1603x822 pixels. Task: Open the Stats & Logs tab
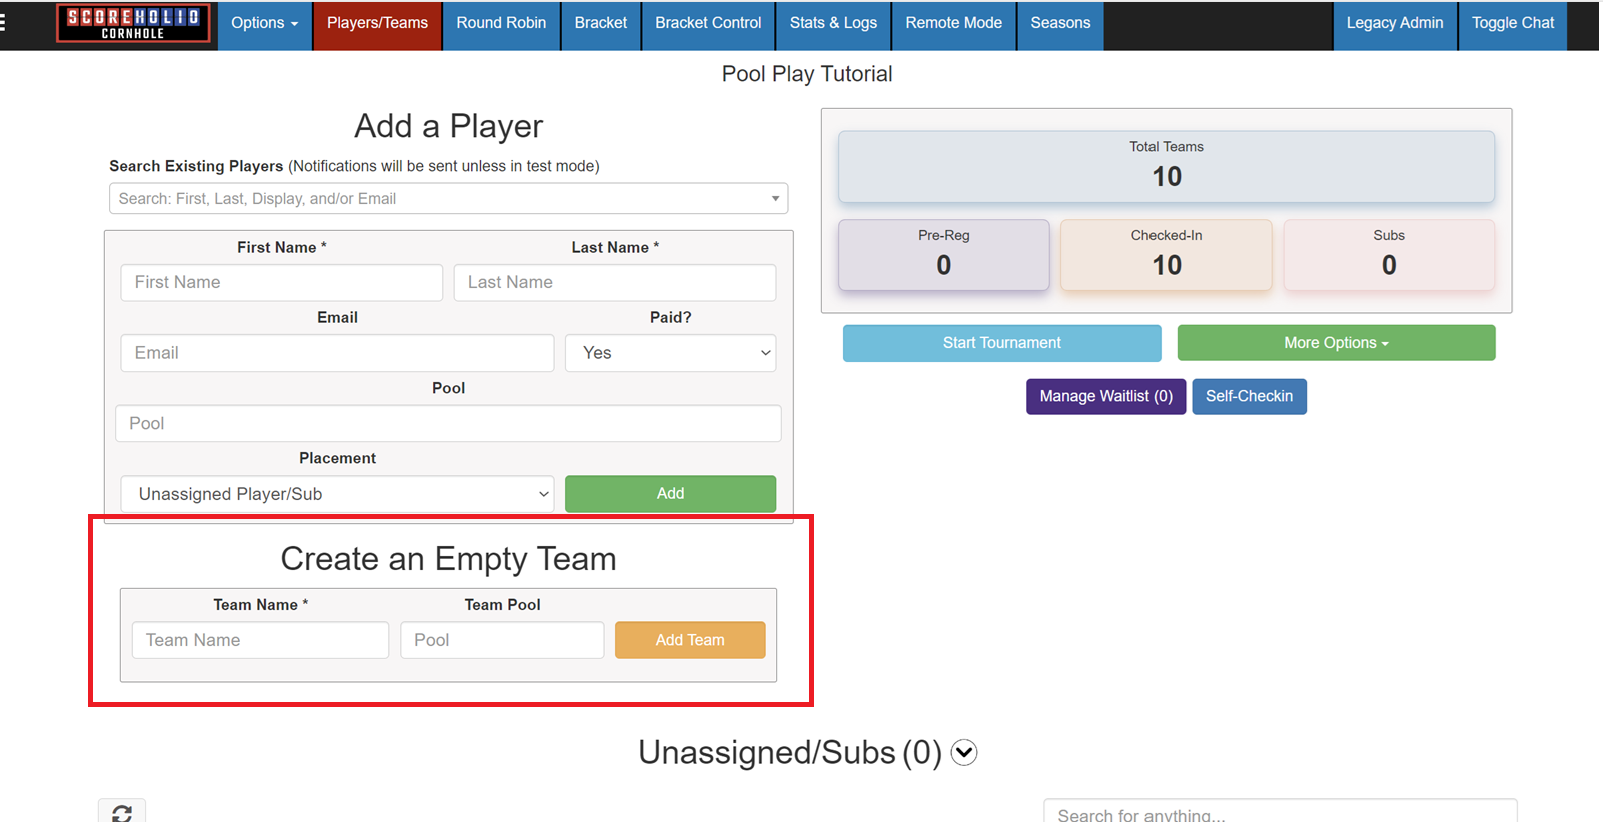click(832, 23)
